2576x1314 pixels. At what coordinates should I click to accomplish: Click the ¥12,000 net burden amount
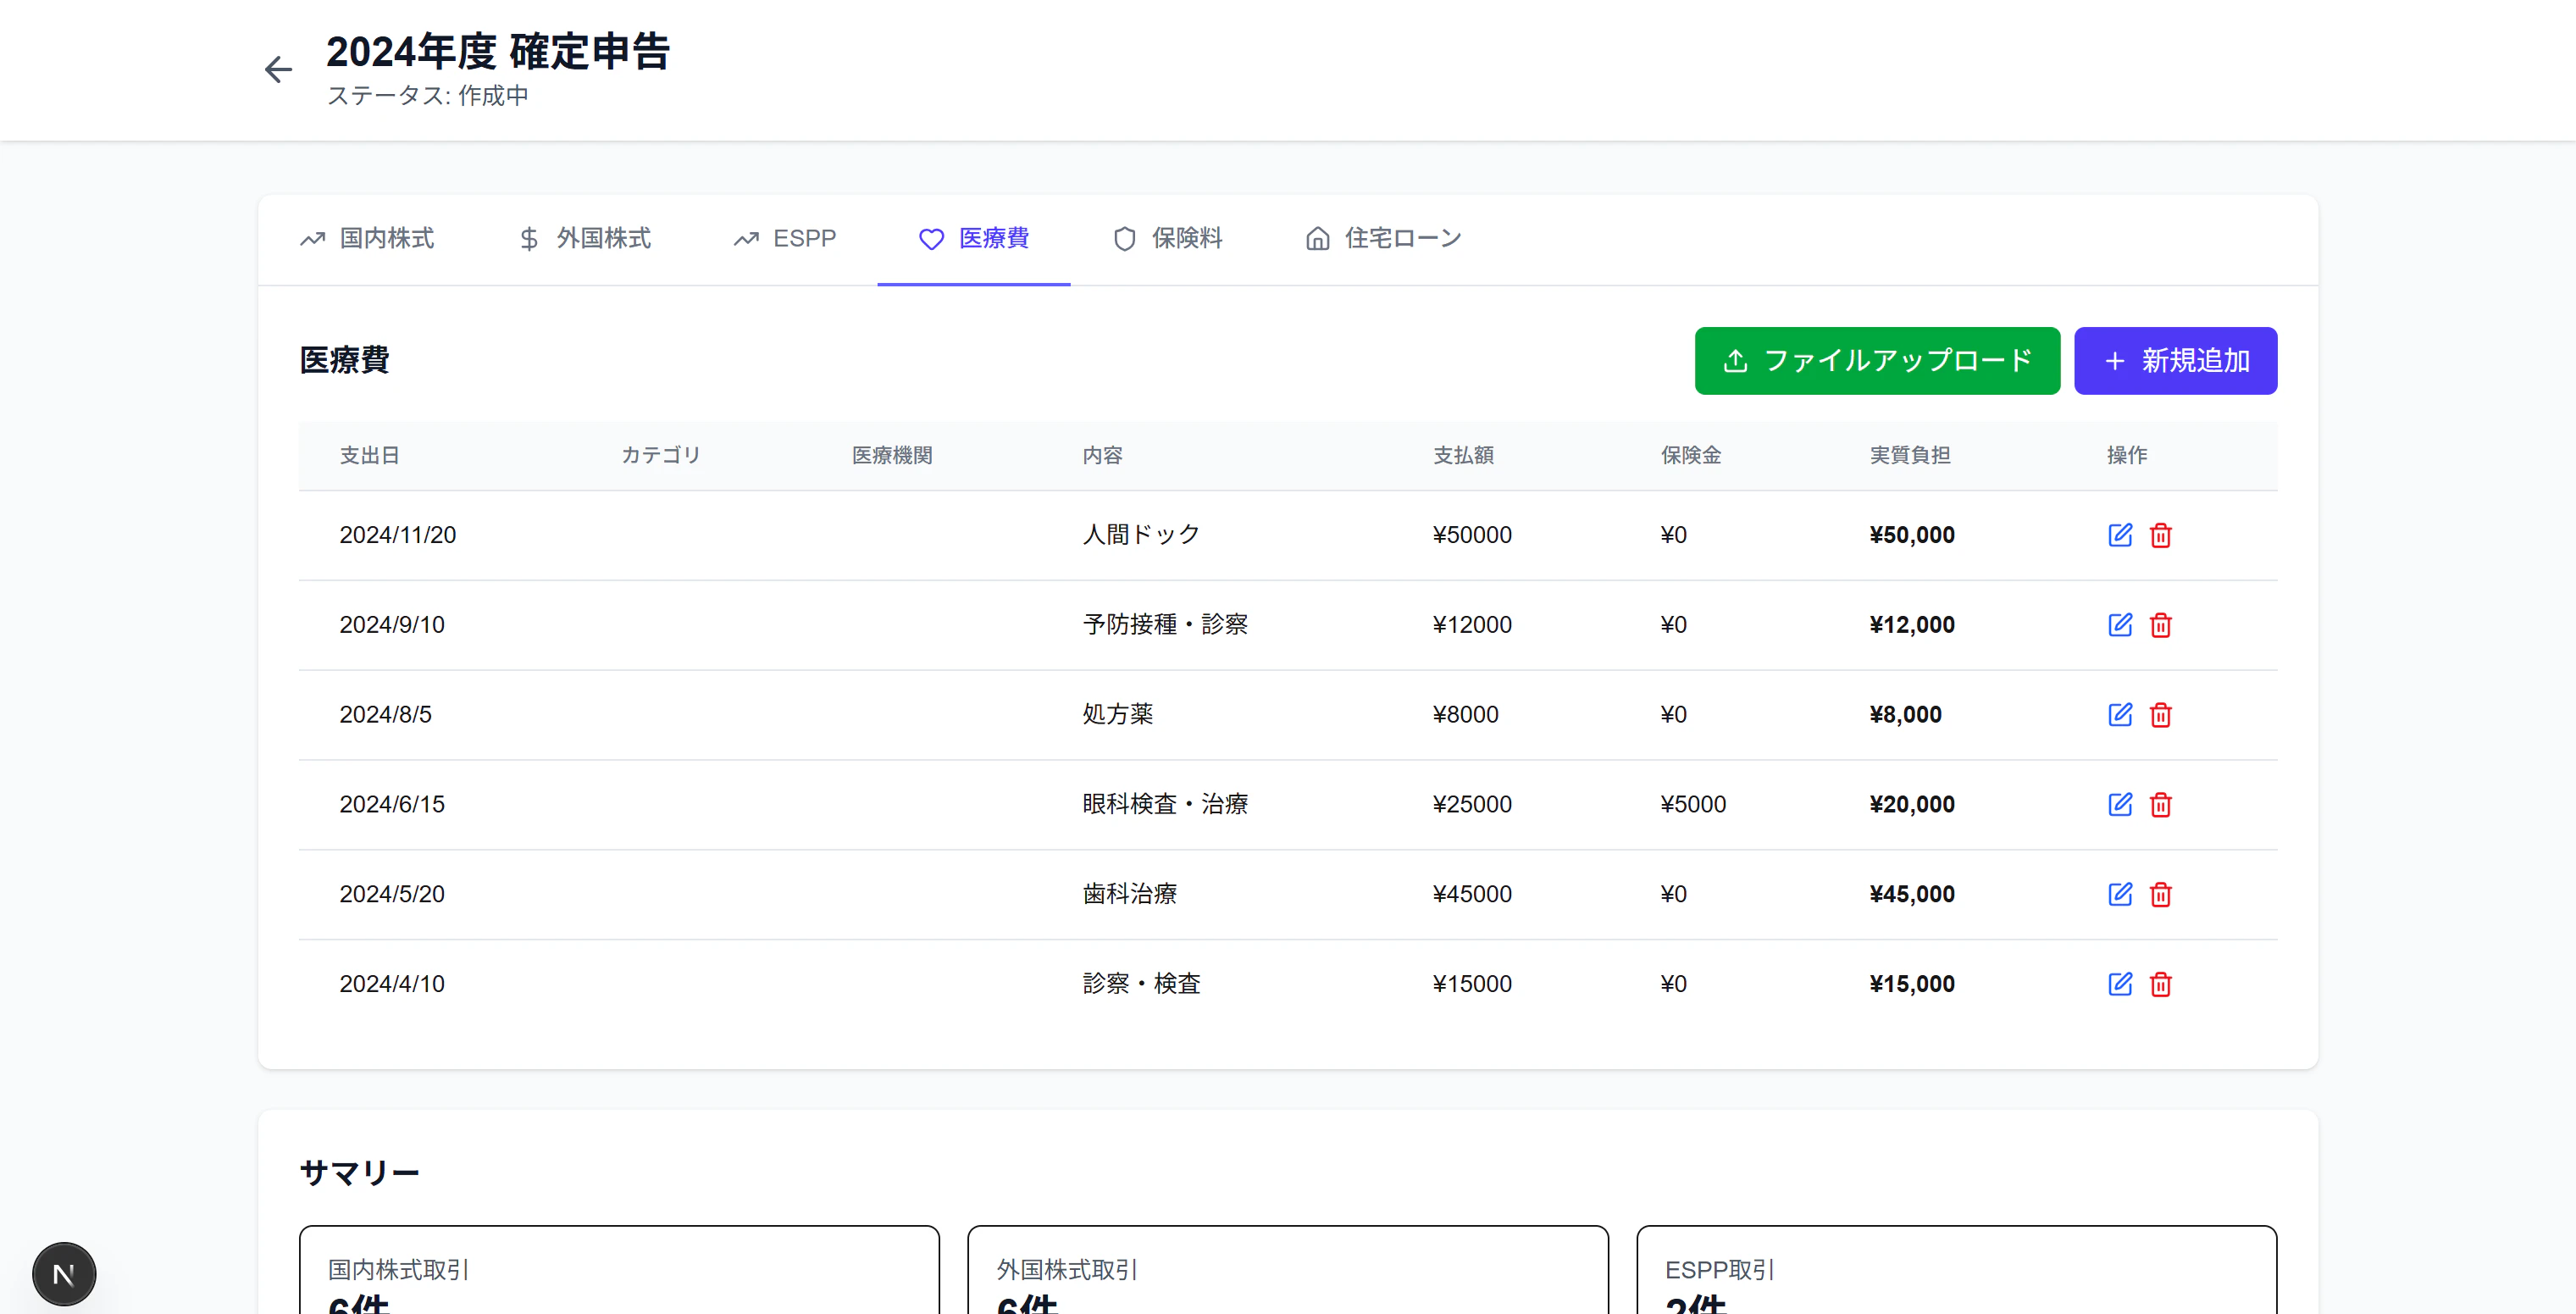1912,625
